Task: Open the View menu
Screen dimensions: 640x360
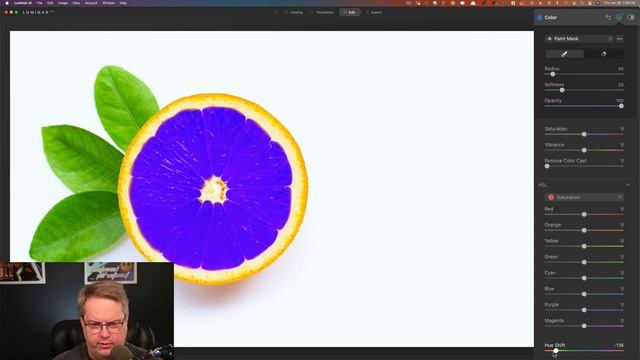Action: 76,3
